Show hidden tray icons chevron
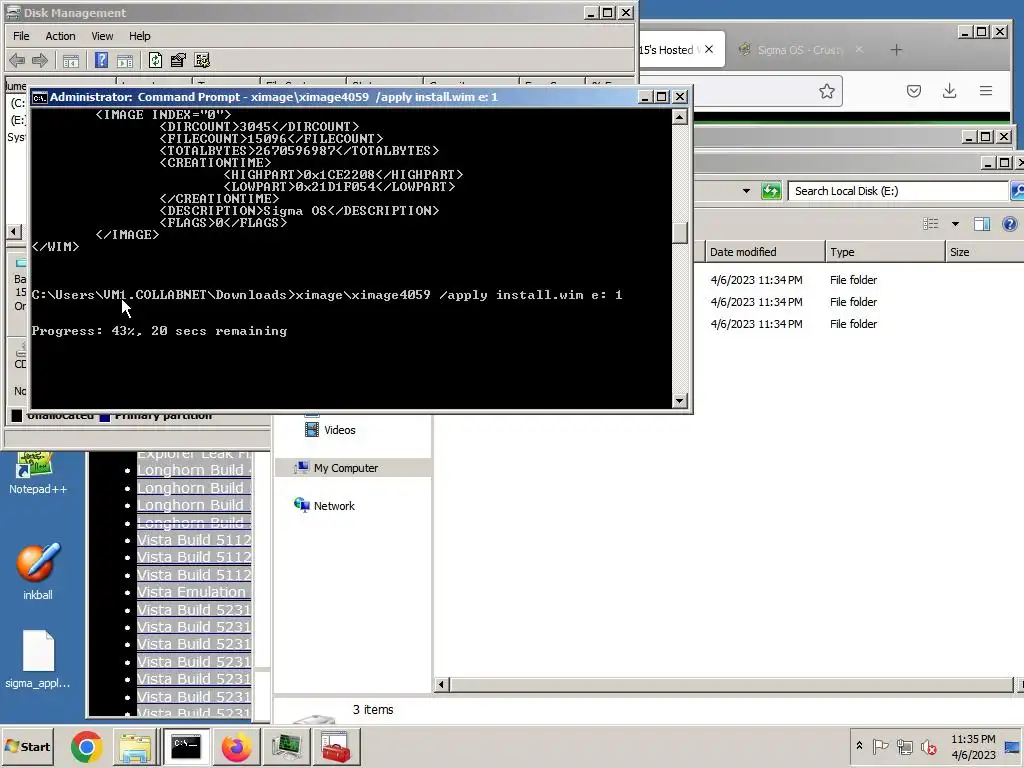This screenshot has width=1024, height=768. [x=859, y=746]
